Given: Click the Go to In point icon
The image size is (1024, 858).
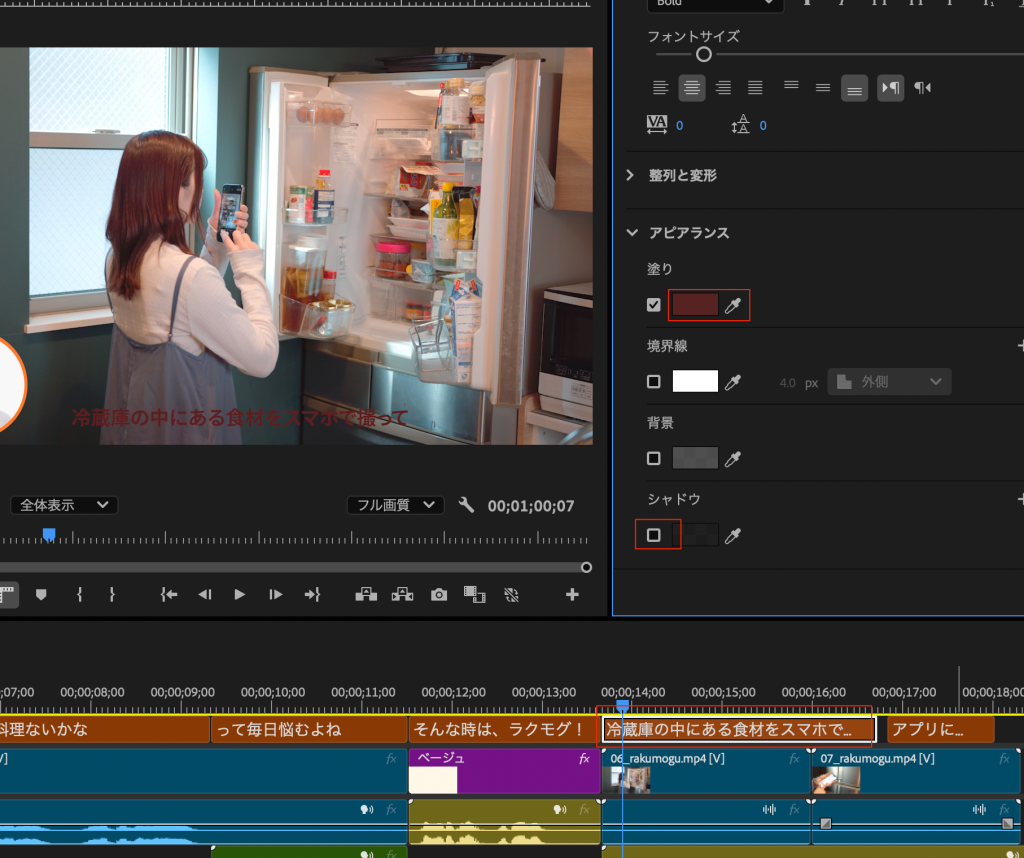Looking at the screenshot, I should [x=169, y=594].
